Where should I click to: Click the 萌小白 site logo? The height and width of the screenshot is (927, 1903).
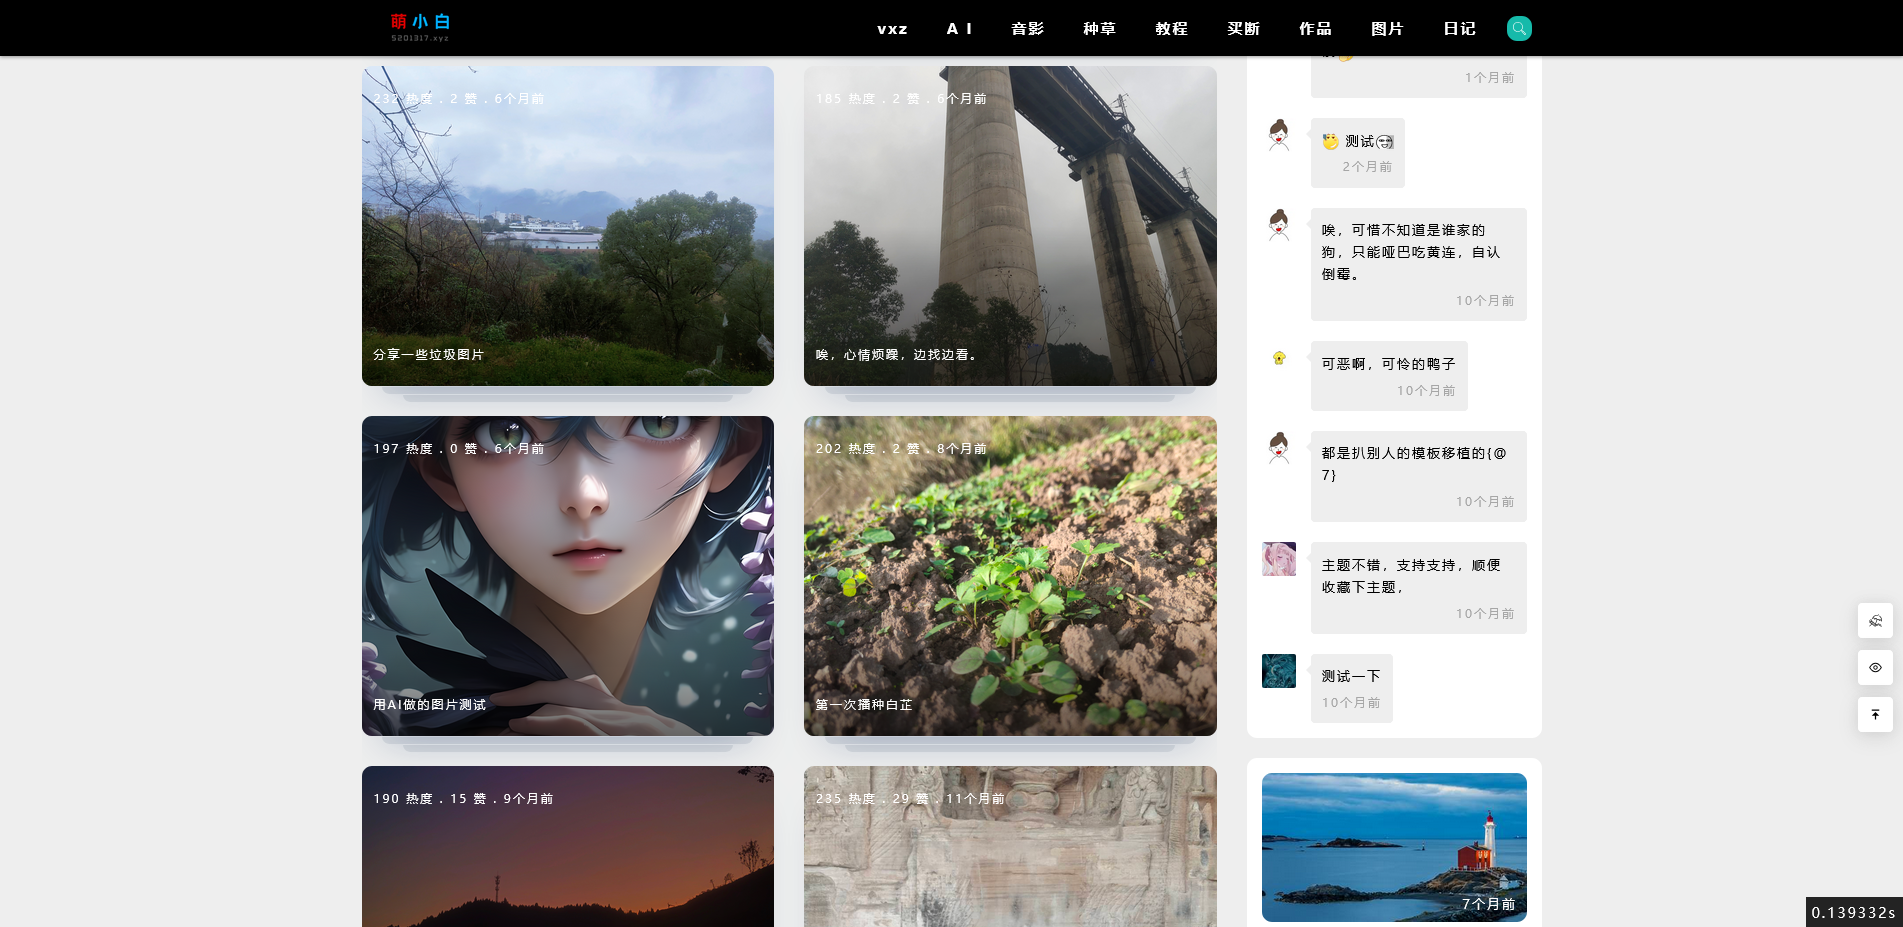[x=421, y=27]
